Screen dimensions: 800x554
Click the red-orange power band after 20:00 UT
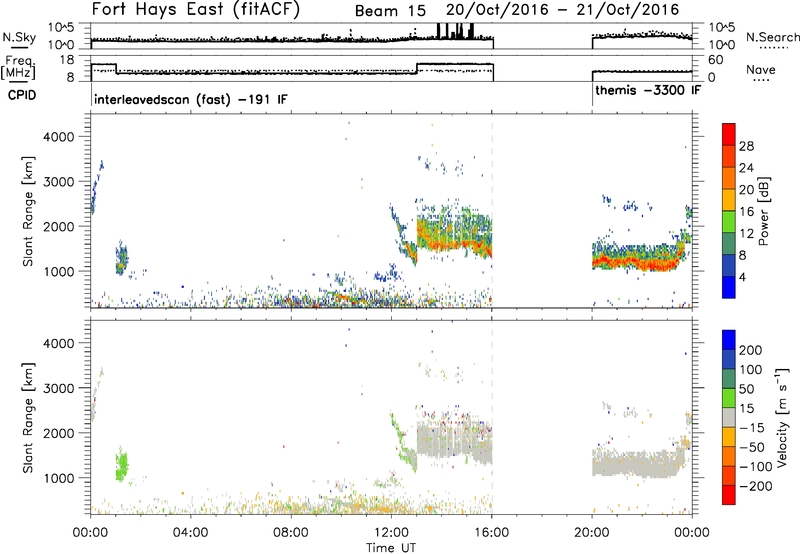tap(638, 263)
